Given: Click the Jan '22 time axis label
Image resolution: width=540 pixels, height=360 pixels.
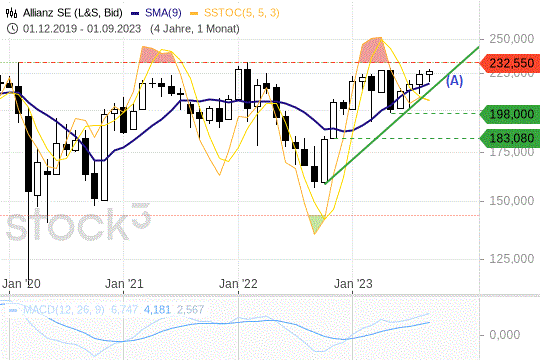Looking at the screenshot, I should (x=238, y=284).
